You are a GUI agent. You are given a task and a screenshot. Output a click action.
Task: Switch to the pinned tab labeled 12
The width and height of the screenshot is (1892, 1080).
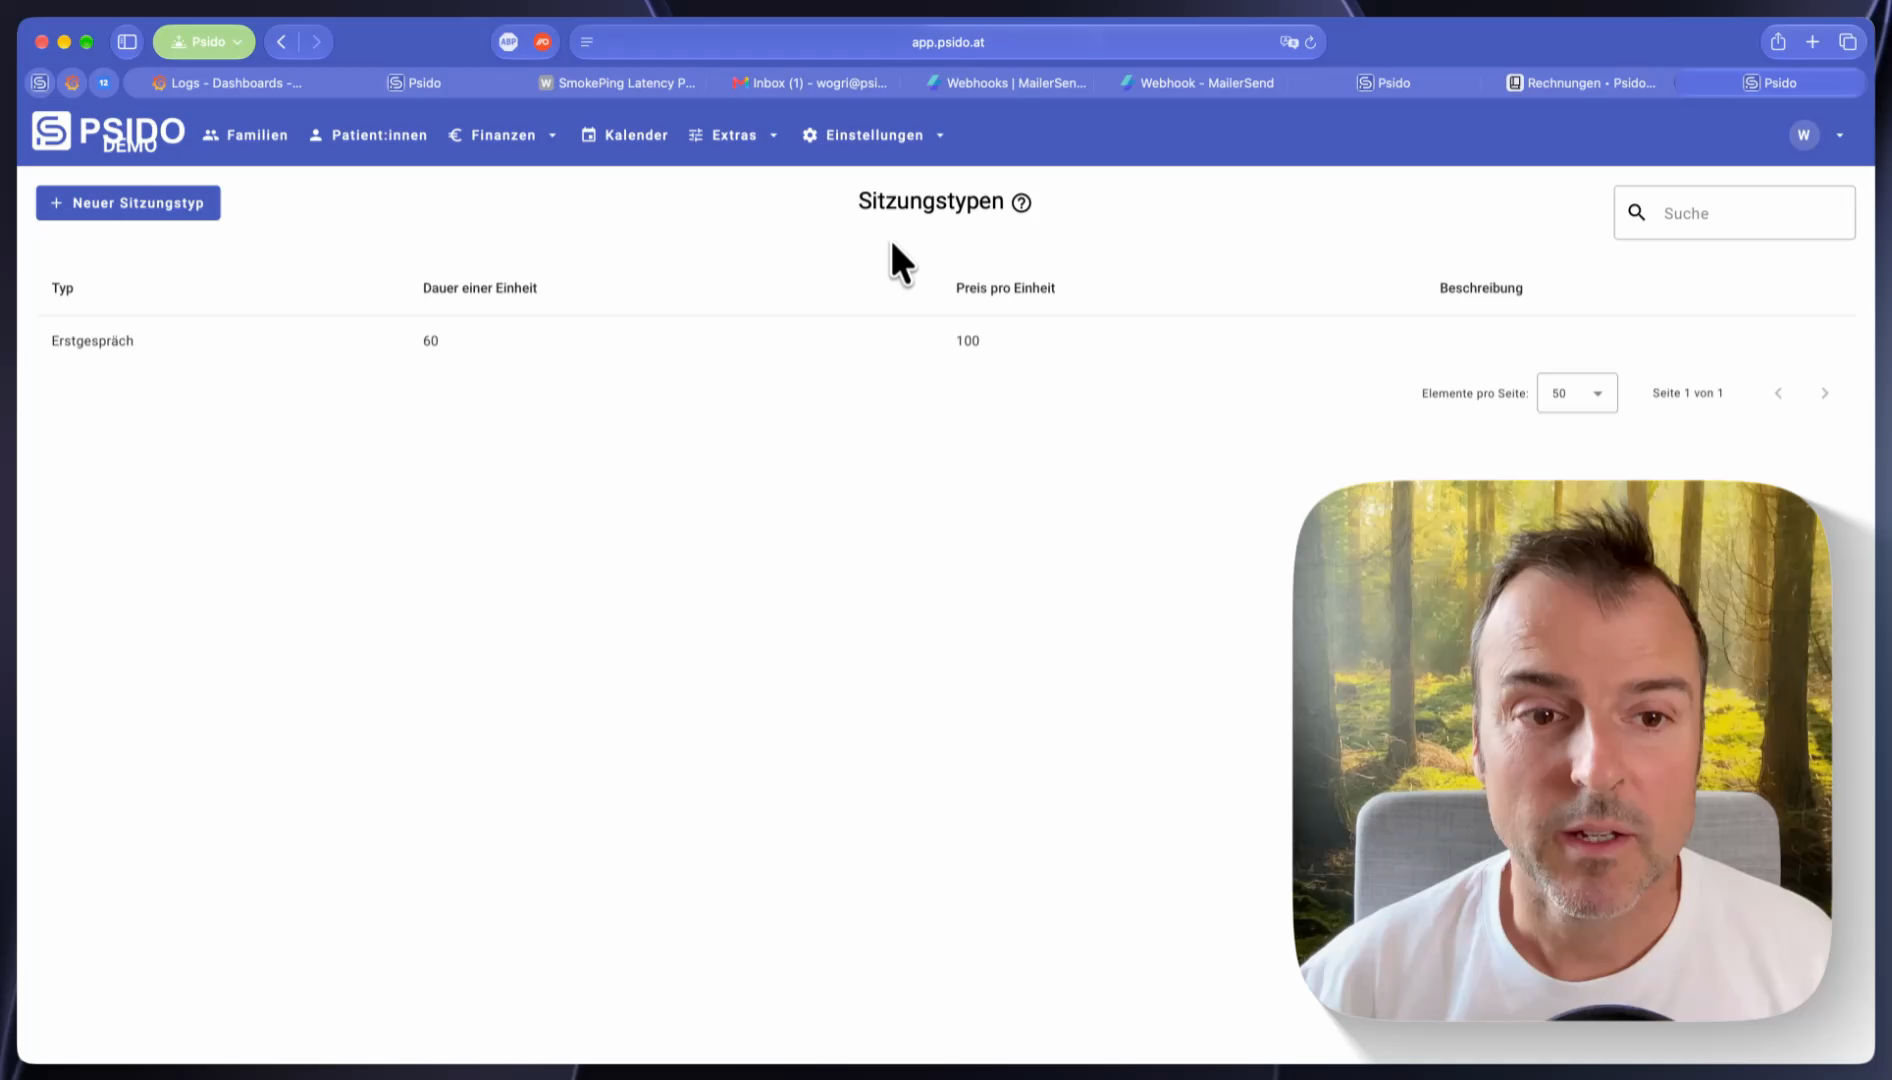coord(104,83)
